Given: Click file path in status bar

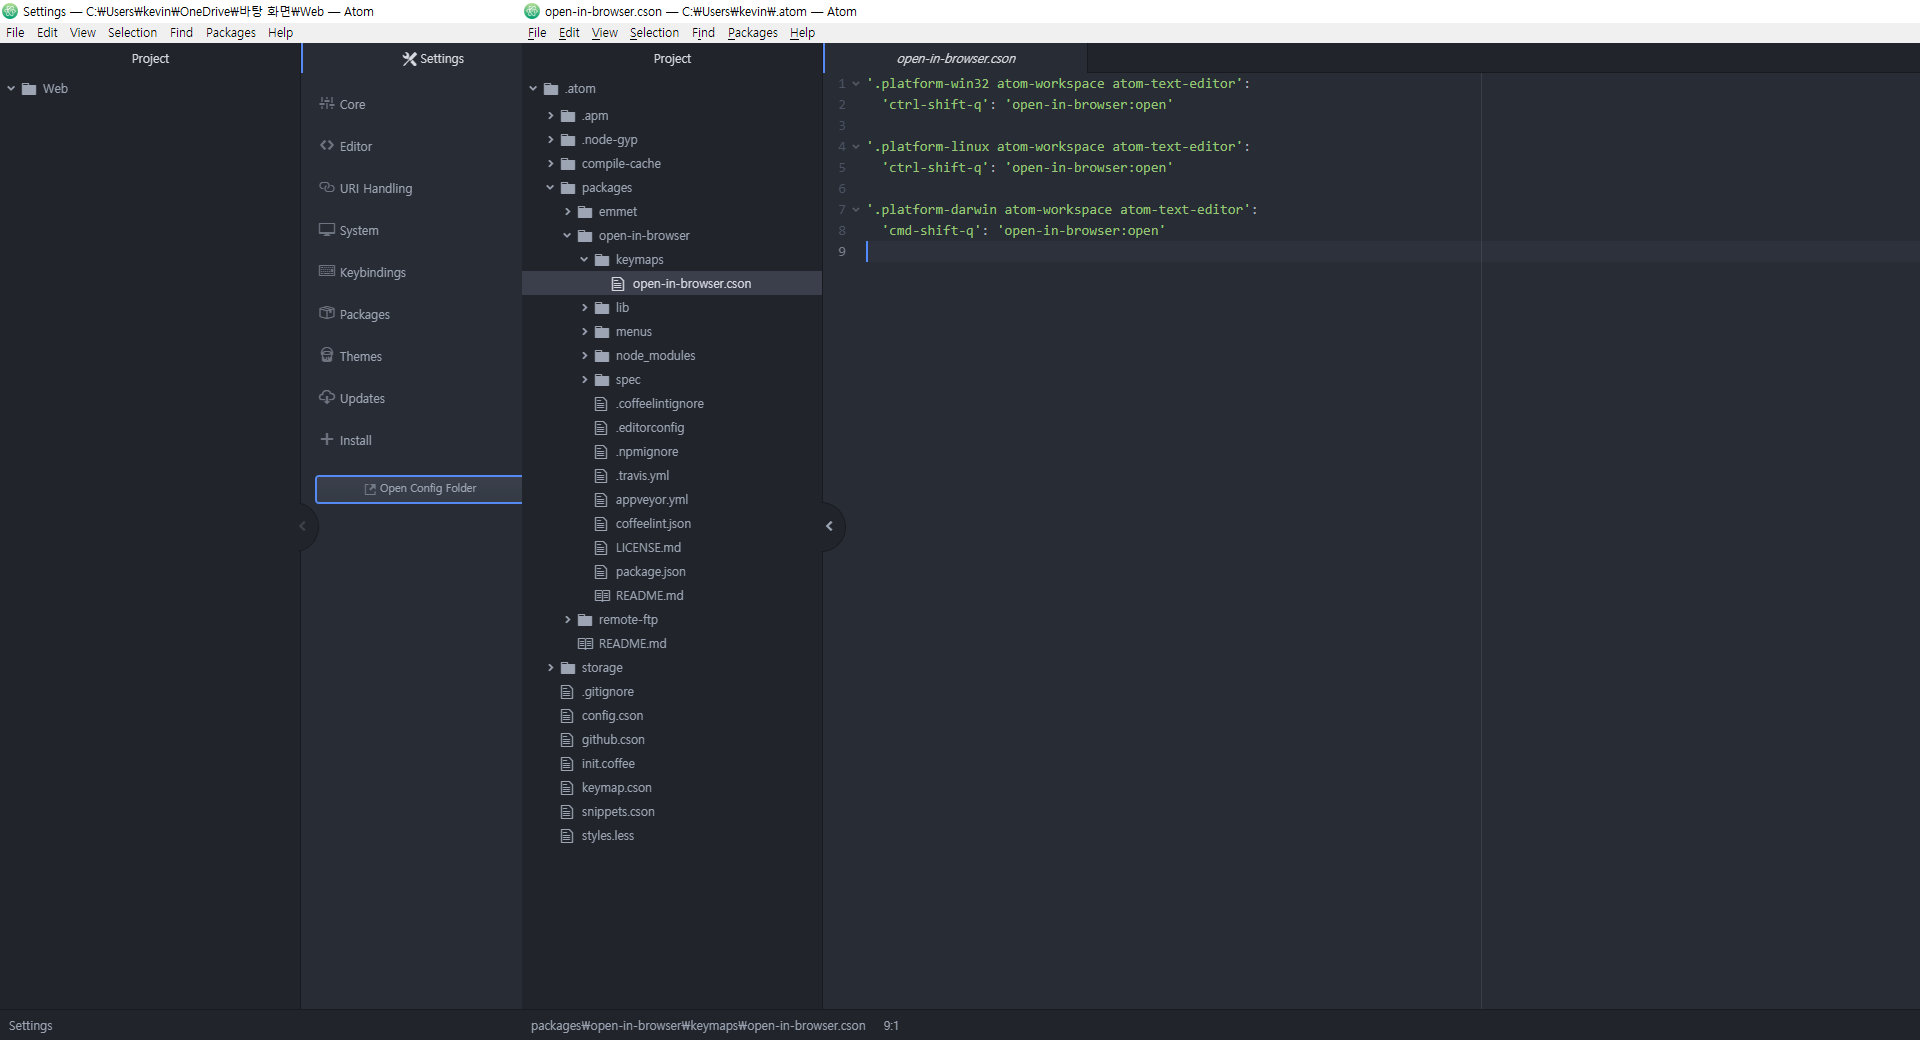Looking at the screenshot, I should point(698,1026).
